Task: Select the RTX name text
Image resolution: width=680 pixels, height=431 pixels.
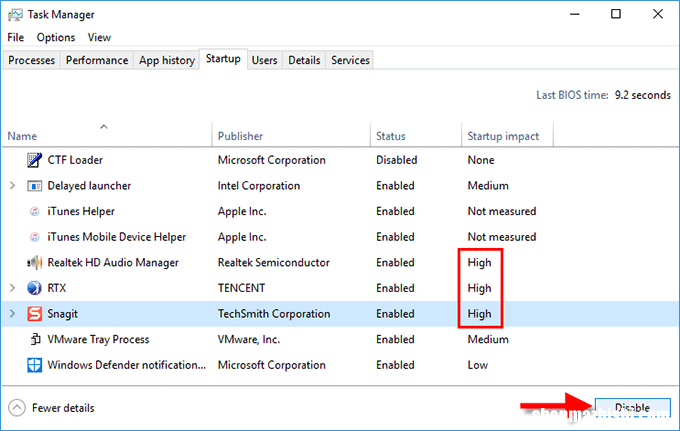Action: tap(57, 288)
